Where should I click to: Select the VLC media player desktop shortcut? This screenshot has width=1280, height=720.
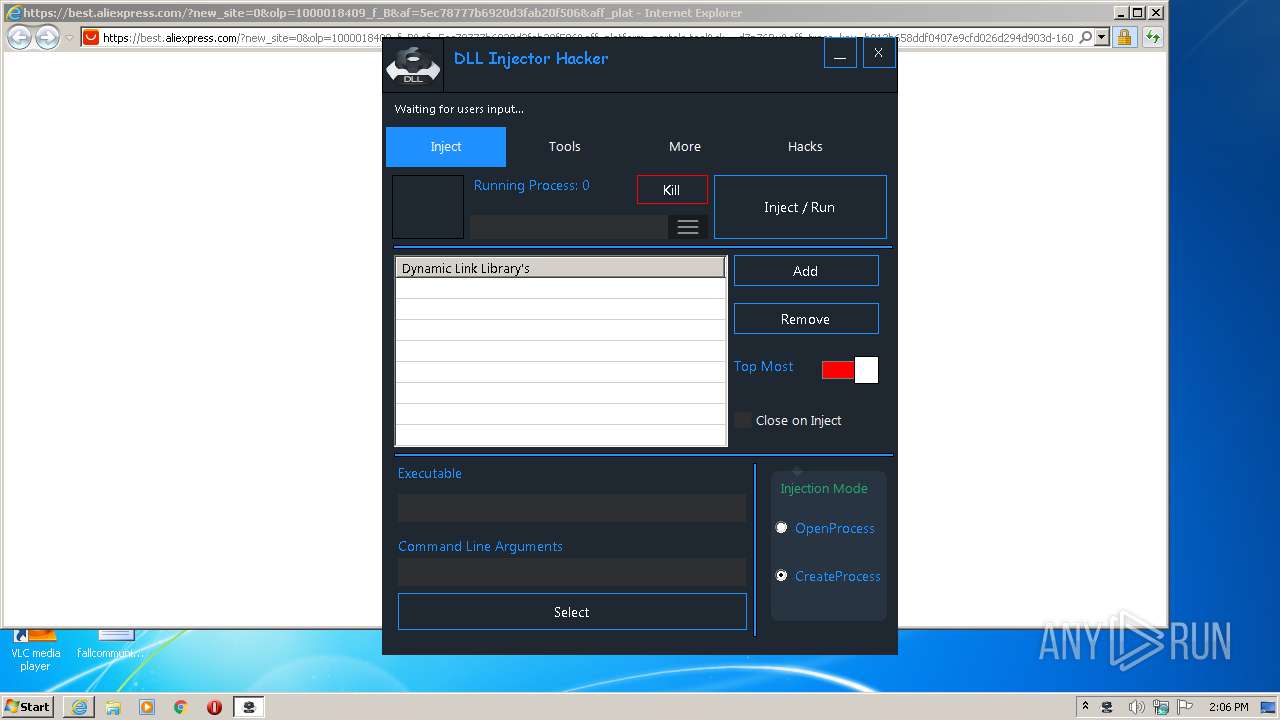coord(36,648)
